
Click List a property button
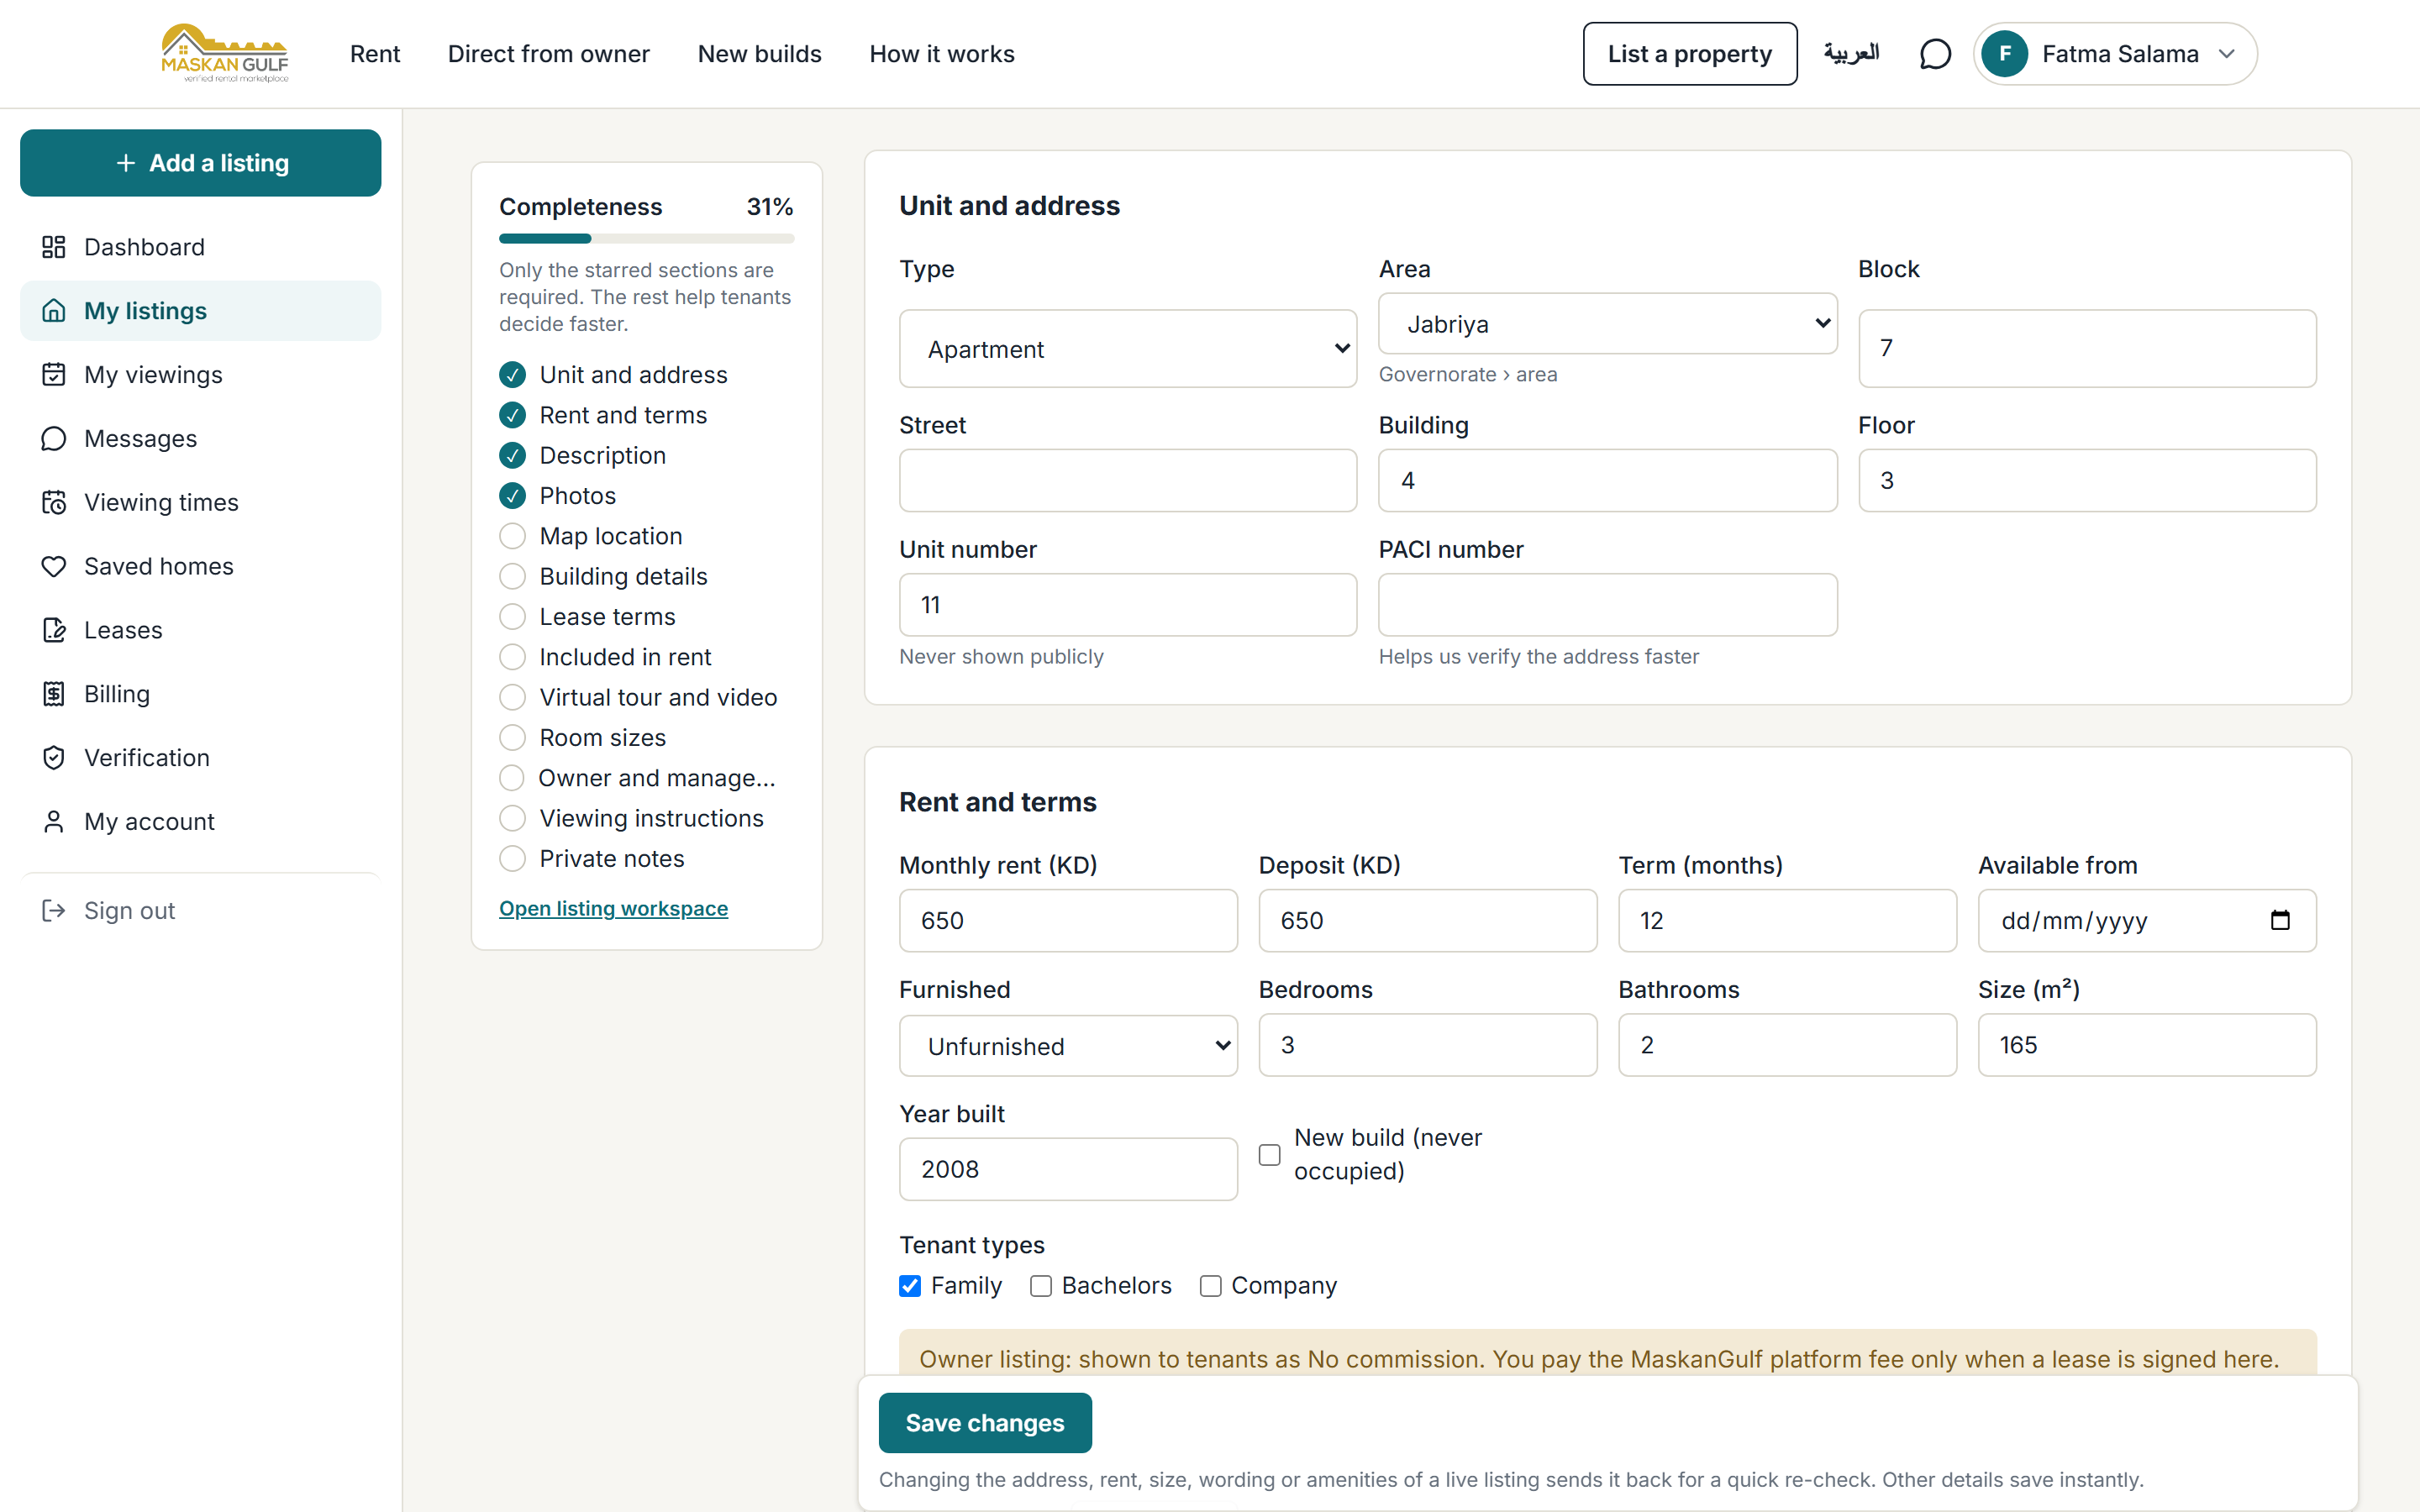1690,54
